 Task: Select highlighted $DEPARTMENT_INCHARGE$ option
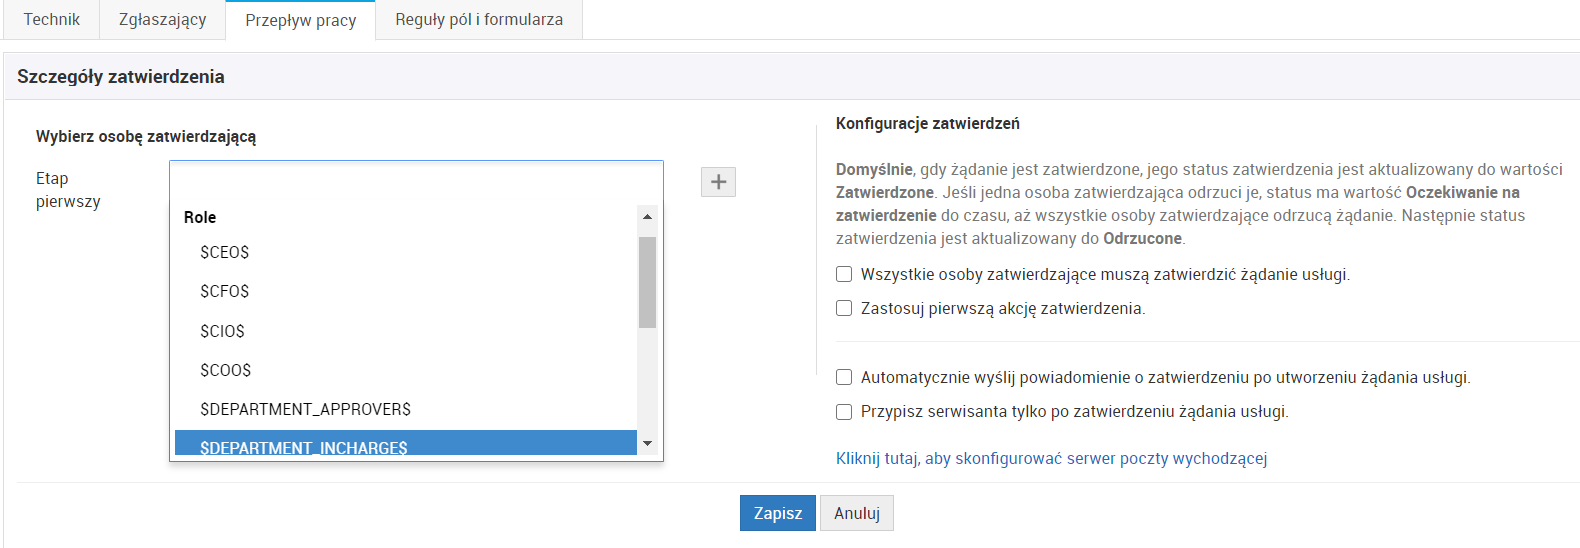pos(304,446)
